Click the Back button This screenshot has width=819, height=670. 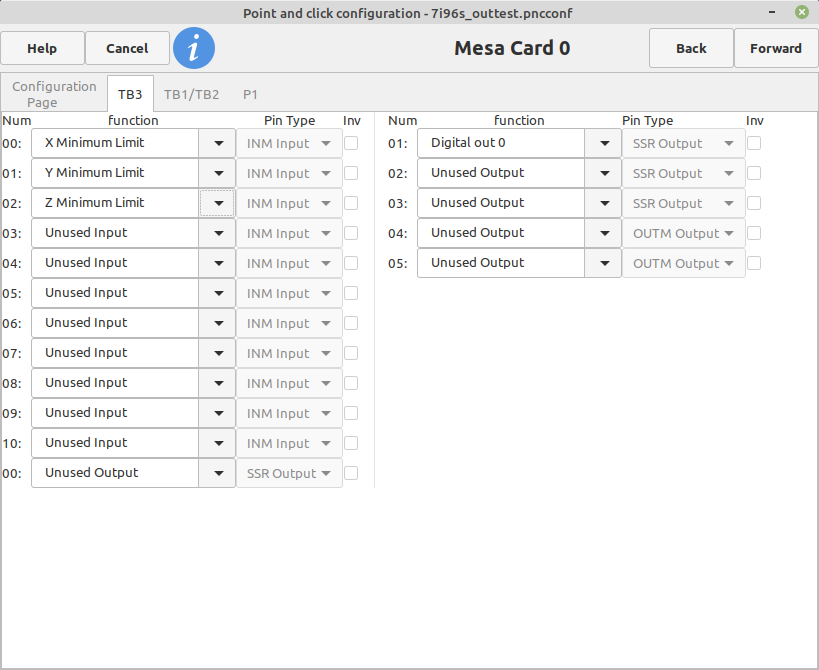coord(691,49)
